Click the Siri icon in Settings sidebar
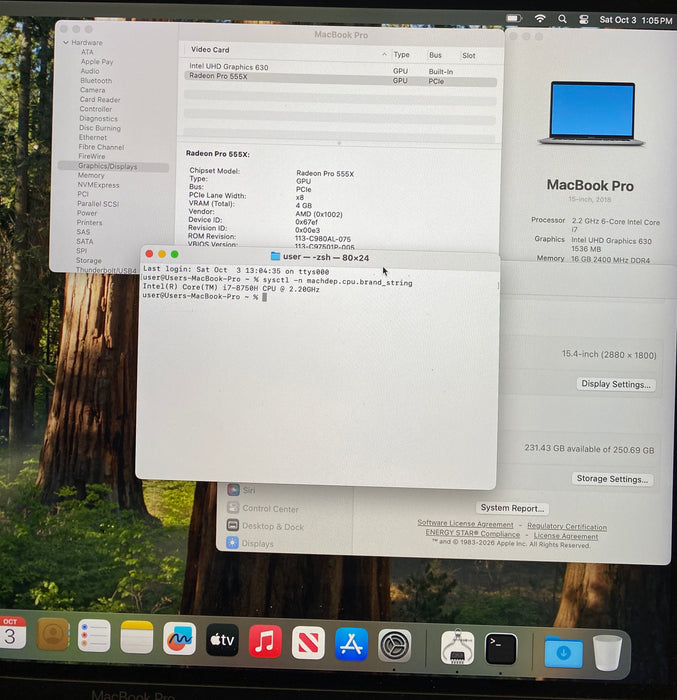 [234, 490]
